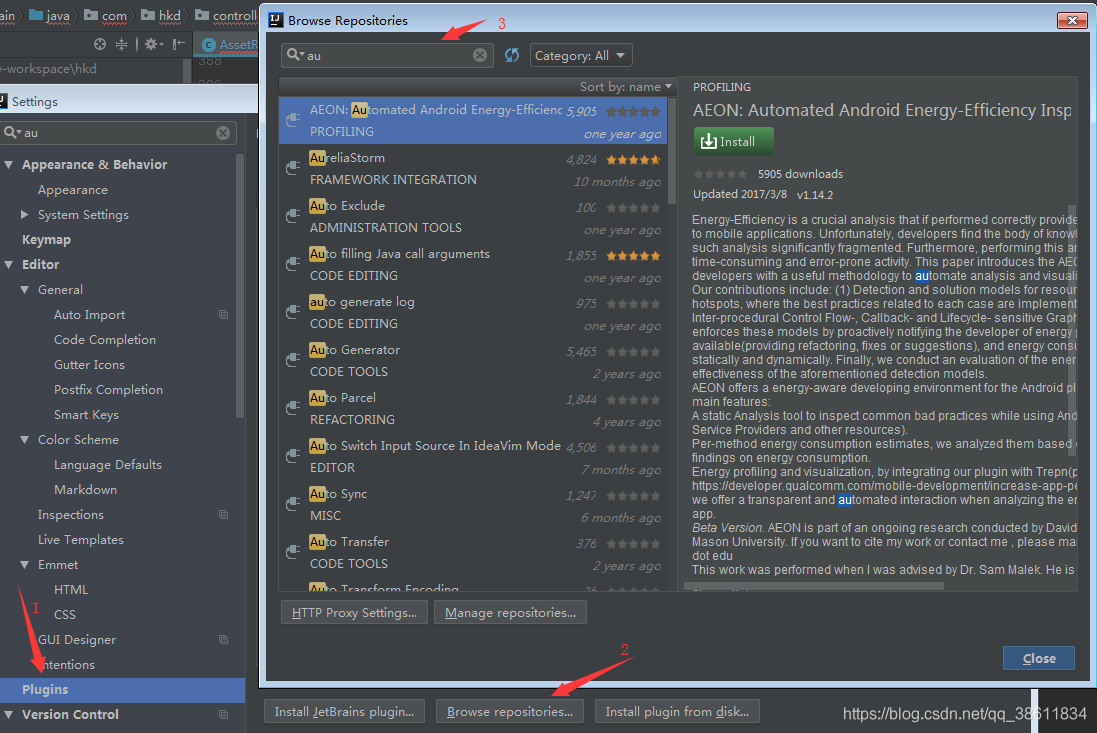Screen dimensions: 1097x733
Task: Select 'Auto Switch Input Source In IdeaVim Mode'
Action: click(473, 457)
